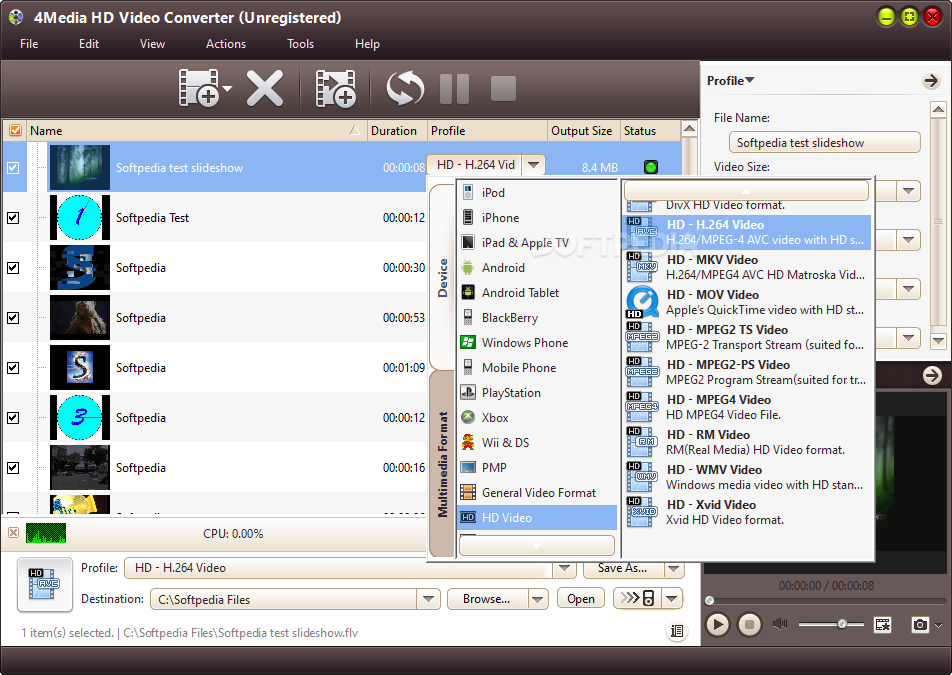
Task: Open the log list icon in status bar
Action: (x=677, y=631)
